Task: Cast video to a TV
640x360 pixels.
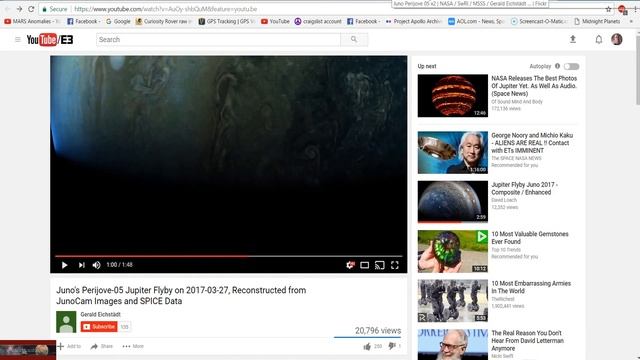Action: pos(380,265)
